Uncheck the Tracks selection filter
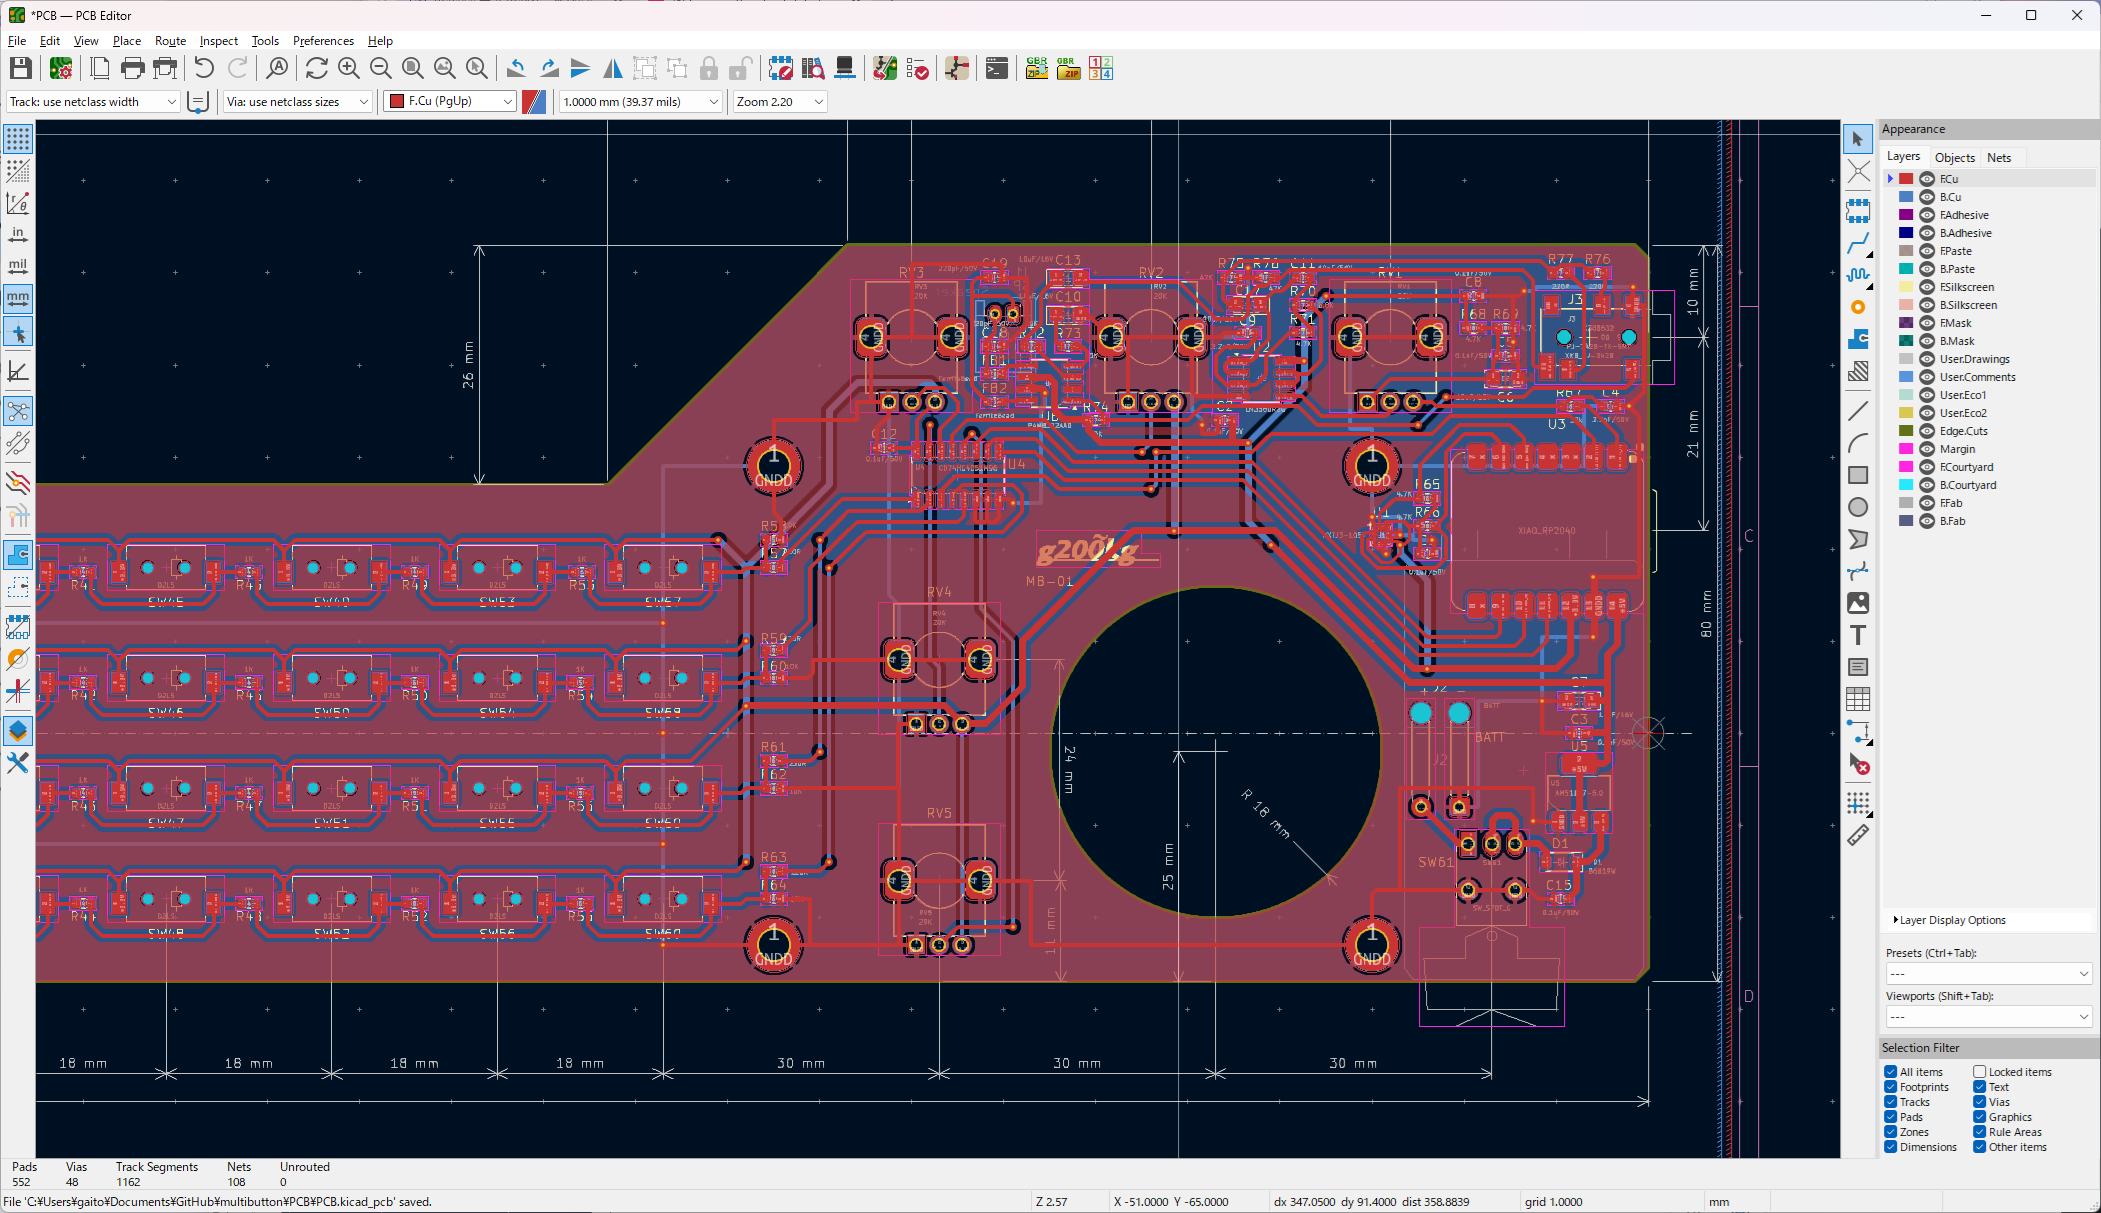2101x1213 pixels. pos(1891,1102)
